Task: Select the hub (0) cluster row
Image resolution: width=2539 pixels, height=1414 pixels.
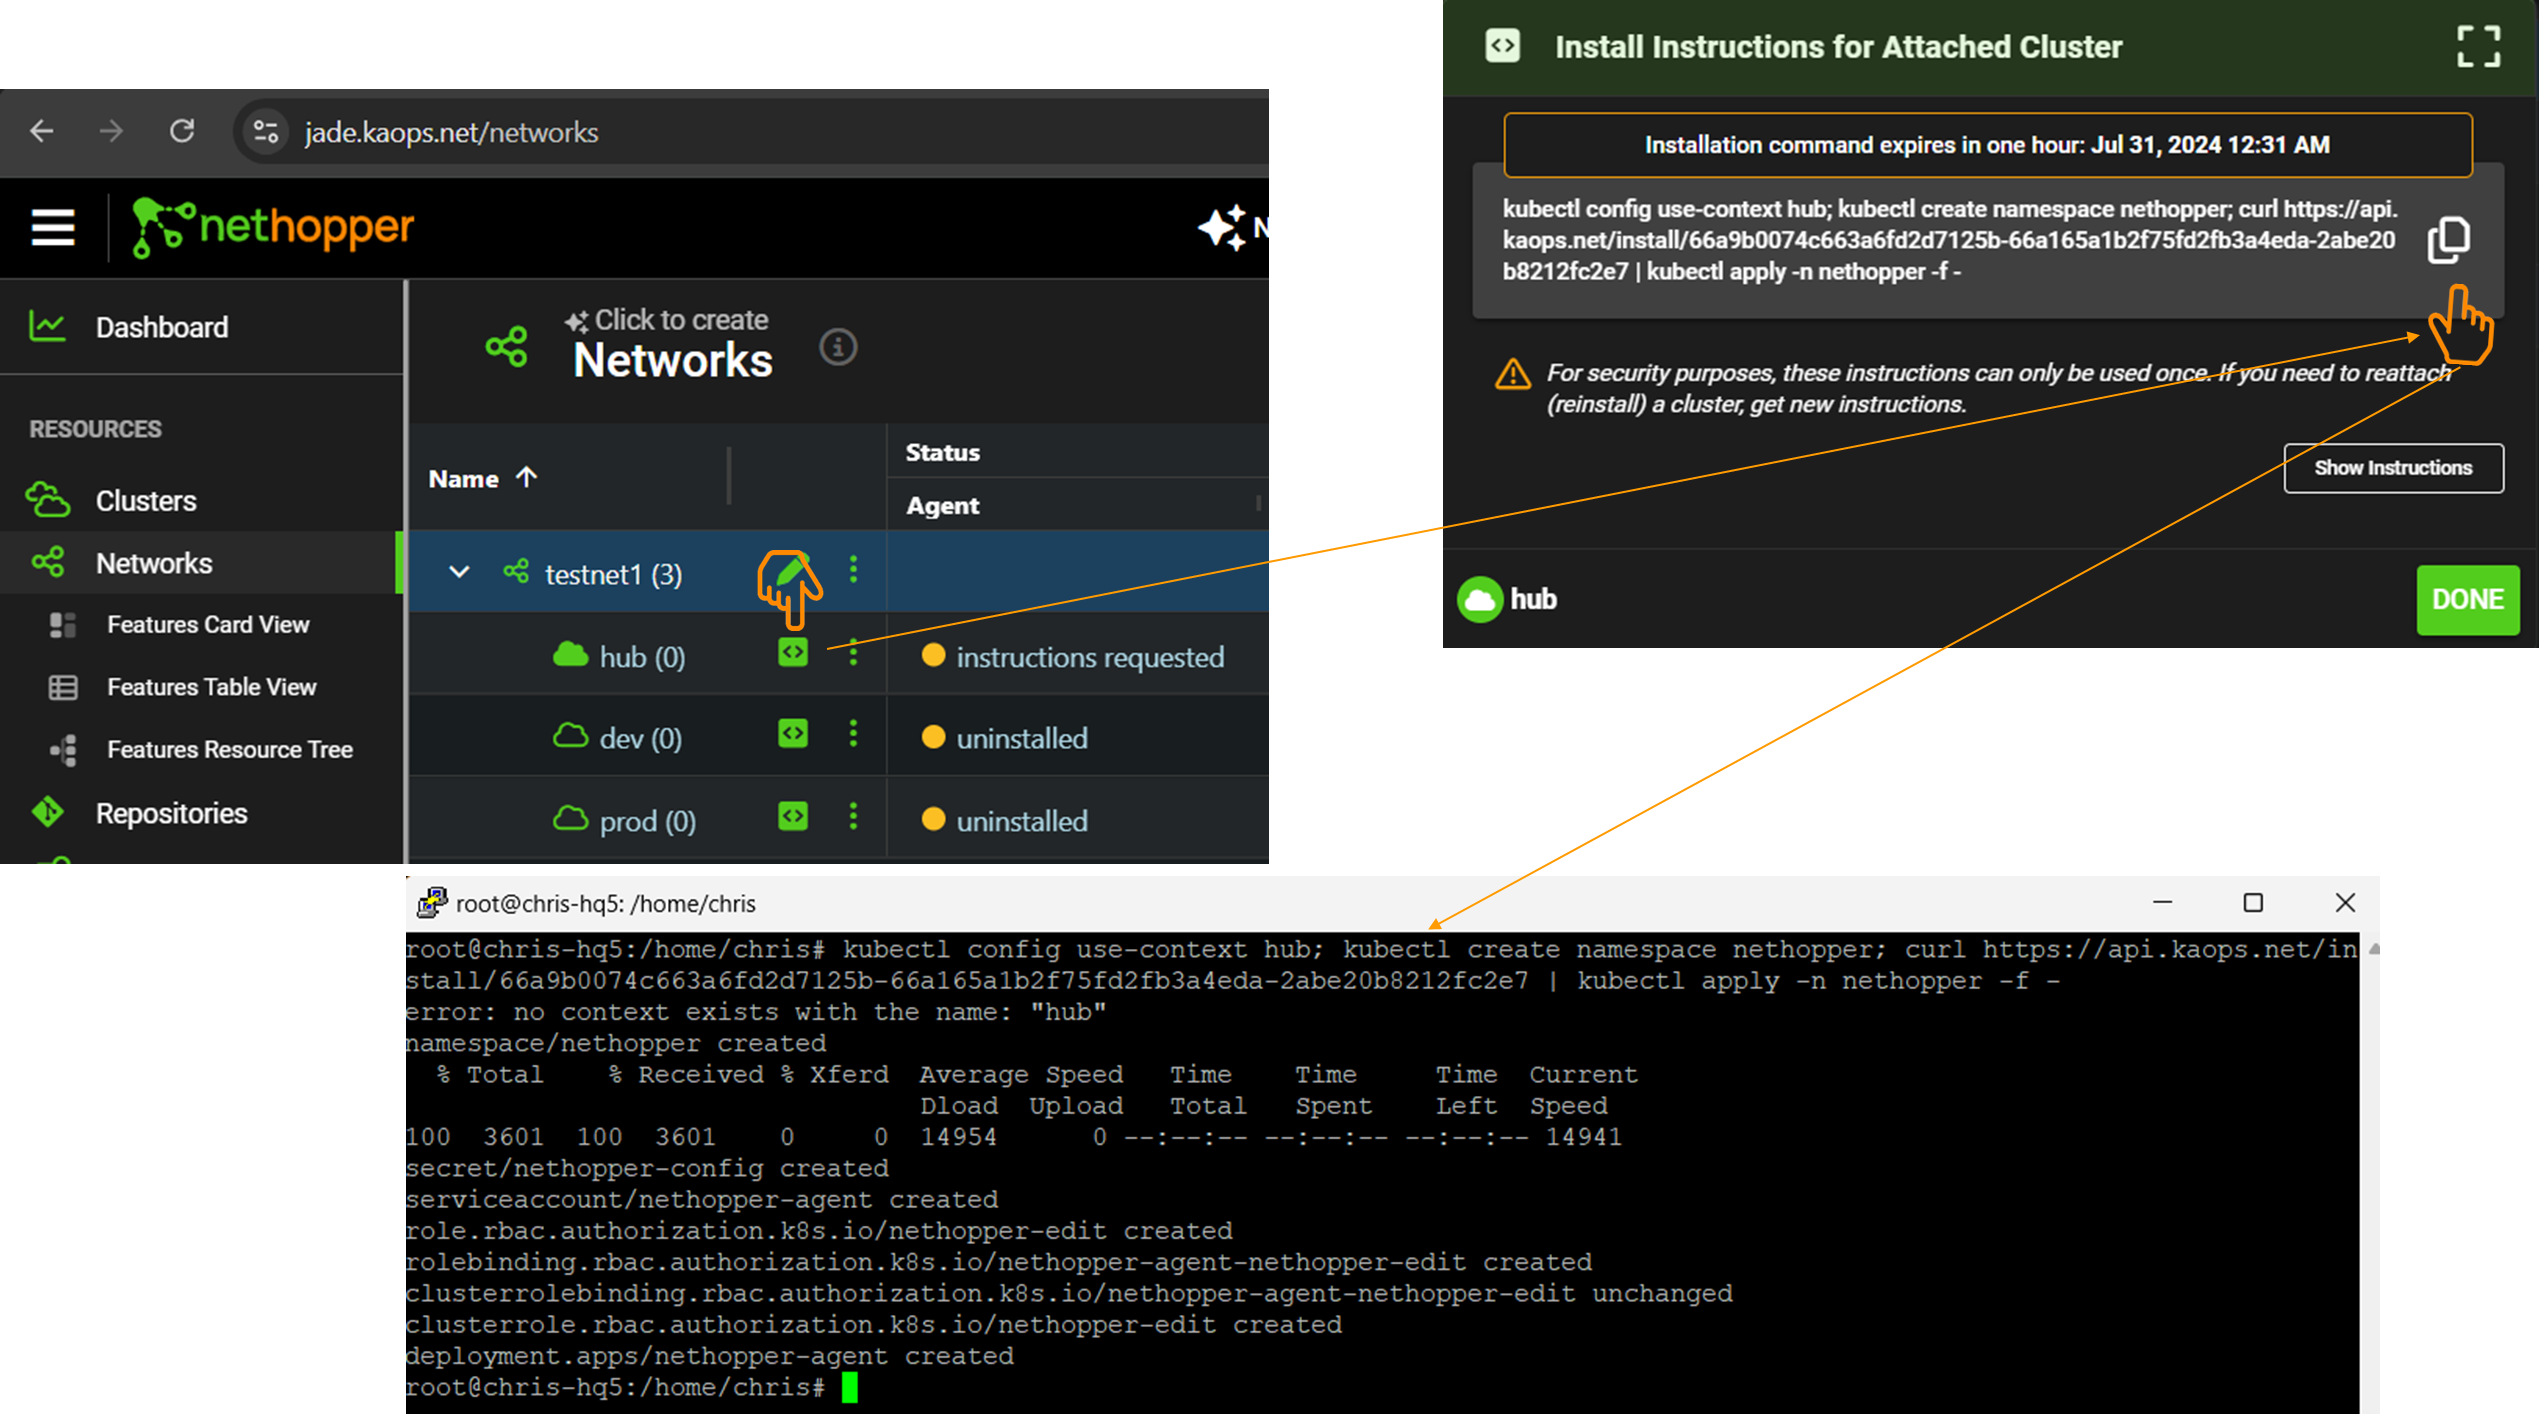Action: click(838, 656)
